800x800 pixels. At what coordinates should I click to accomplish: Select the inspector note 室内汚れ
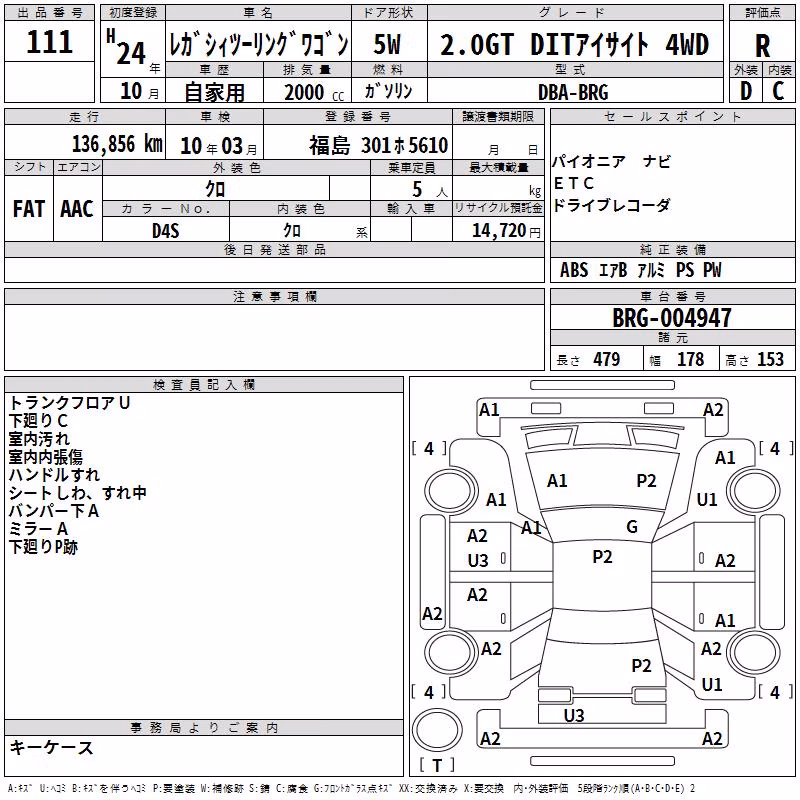click(39, 439)
